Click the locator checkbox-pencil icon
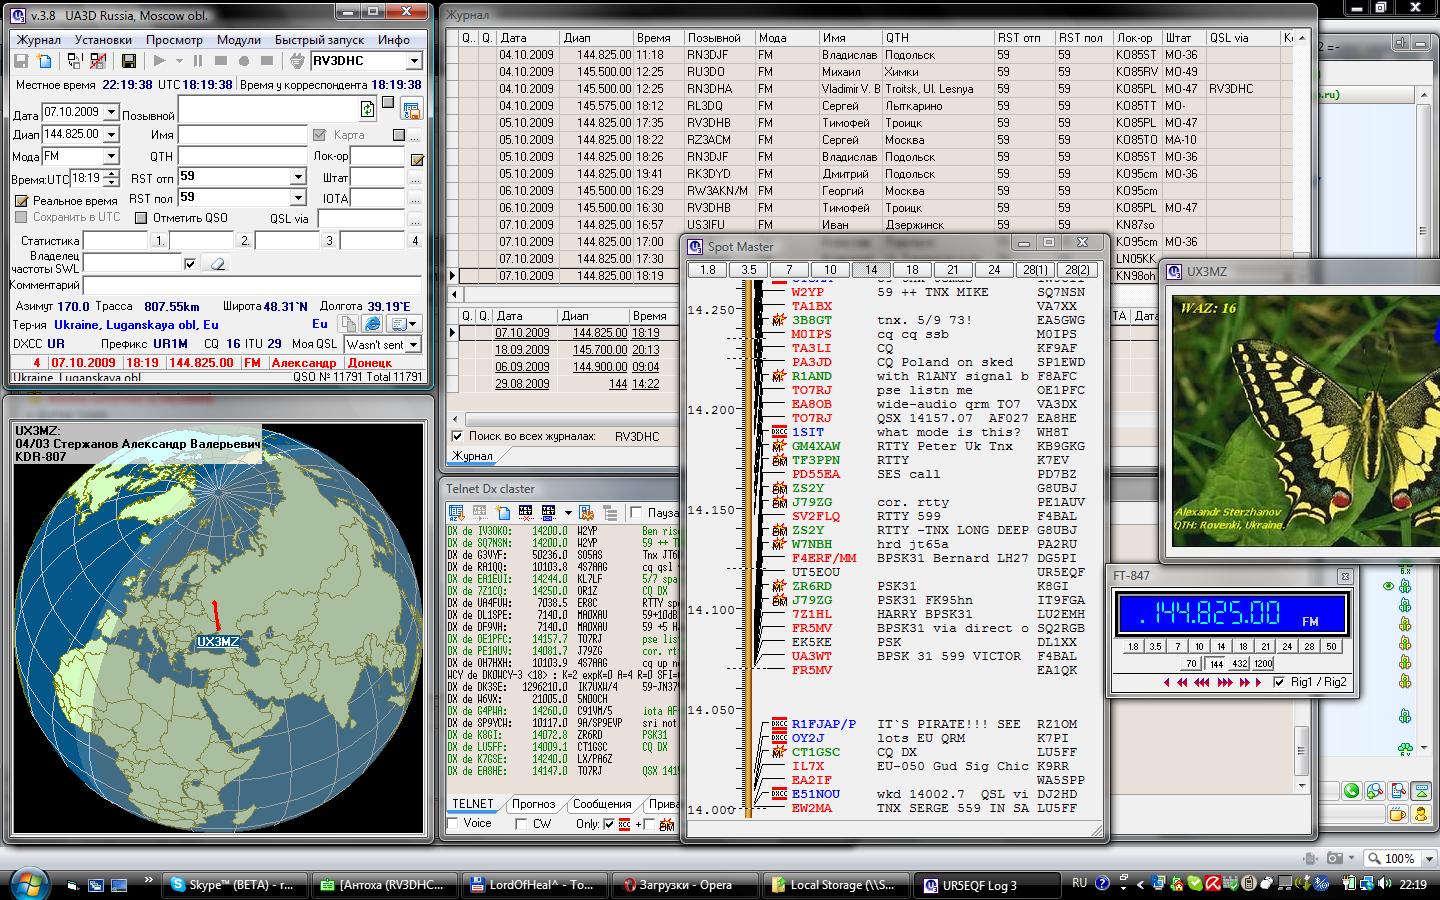The width and height of the screenshot is (1440, 900). pyautogui.click(x=417, y=158)
